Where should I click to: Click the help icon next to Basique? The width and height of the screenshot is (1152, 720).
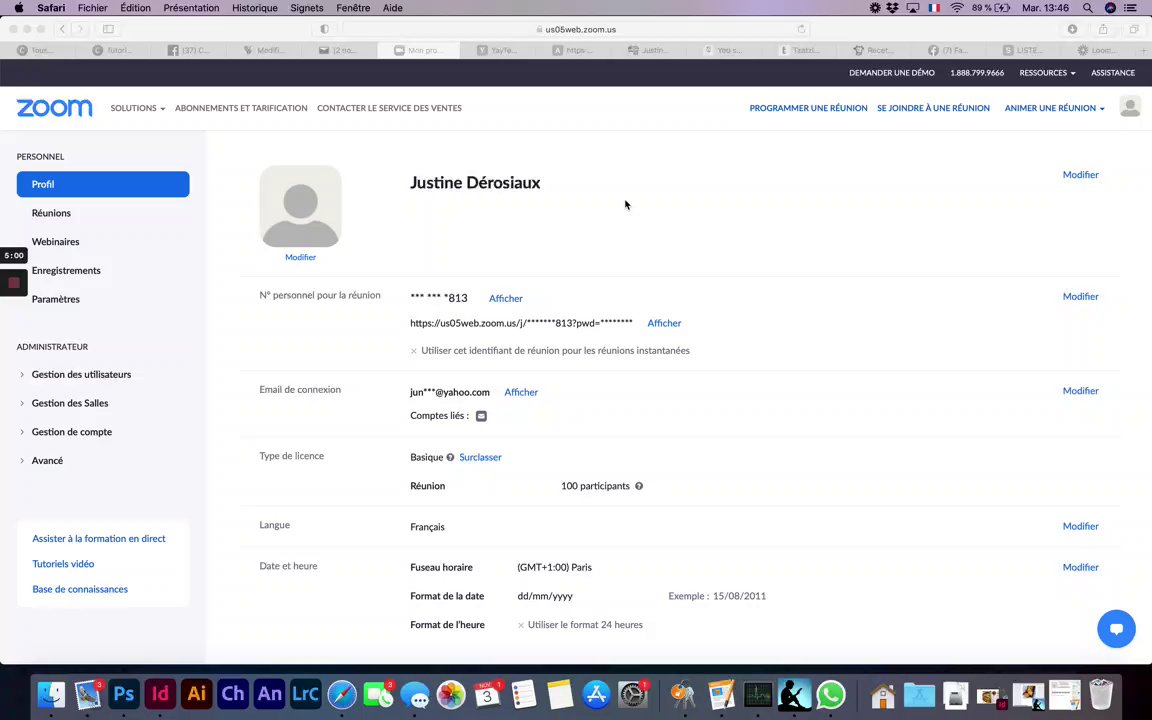click(x=450, y=457)
